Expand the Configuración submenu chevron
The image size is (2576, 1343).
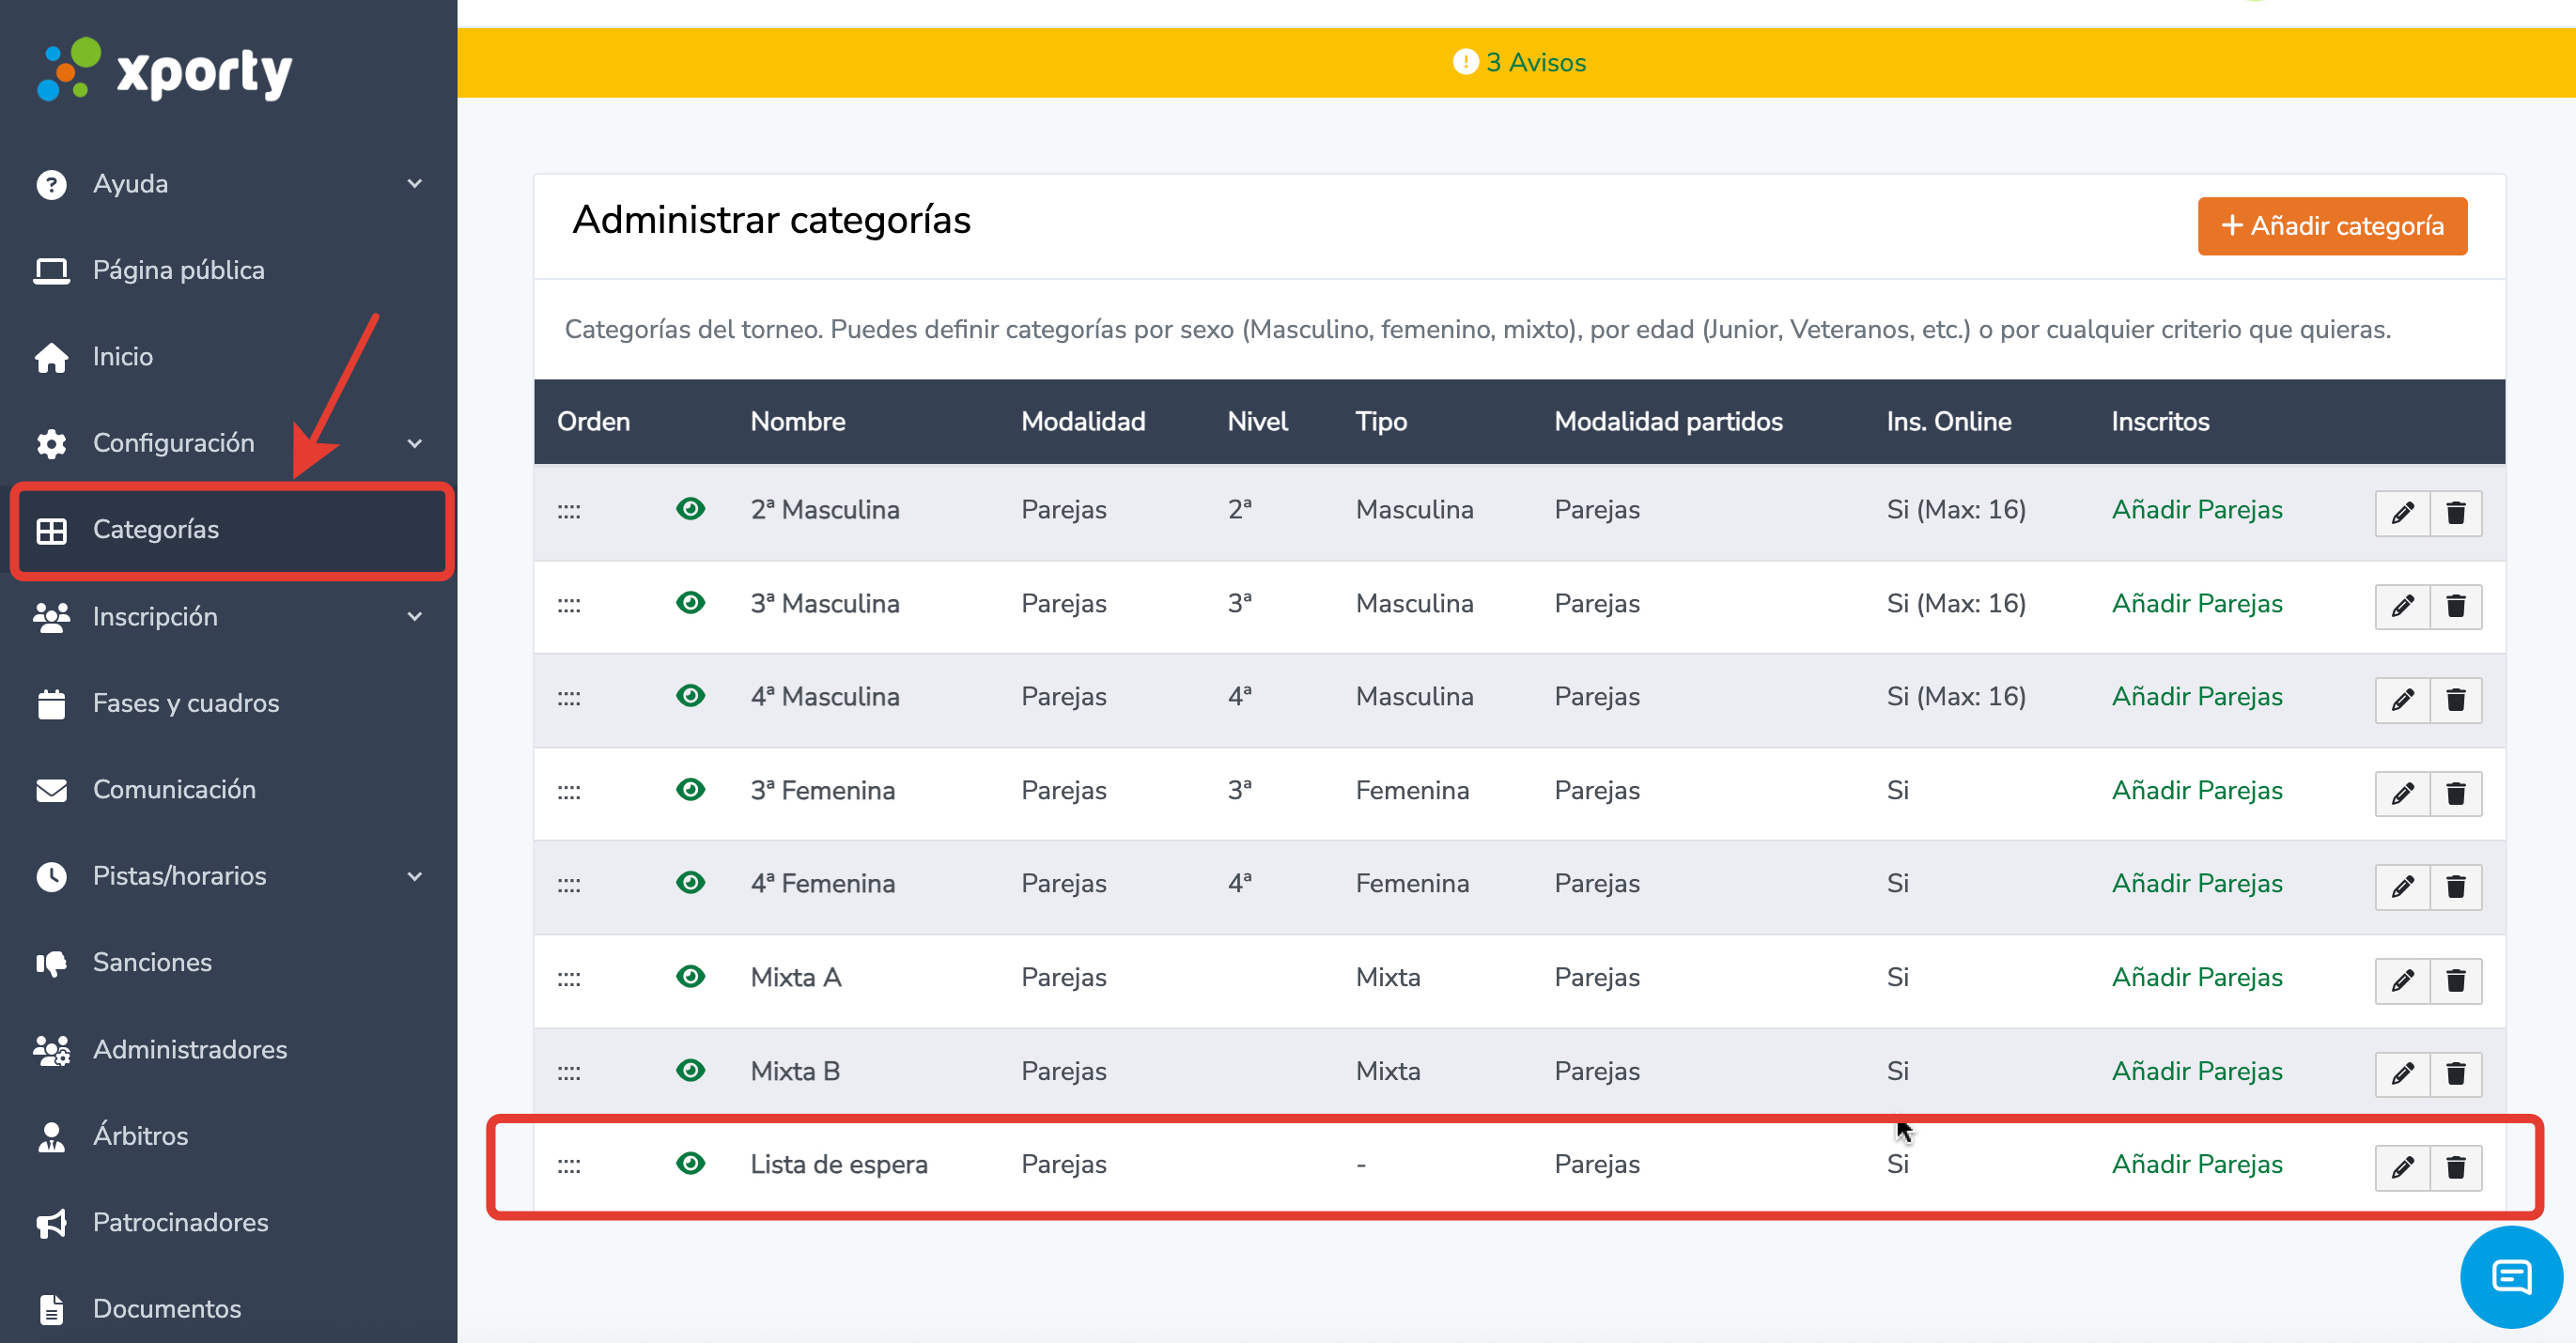pos(414,443)
